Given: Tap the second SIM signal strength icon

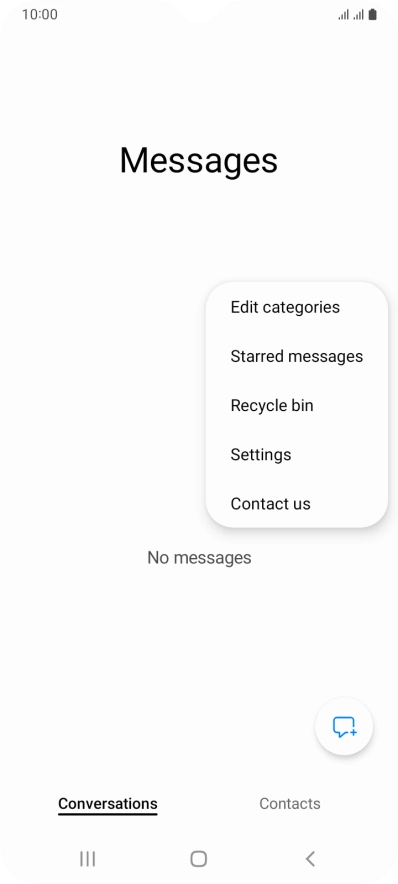Looking at the screenshot, I should tap(358, 15).
